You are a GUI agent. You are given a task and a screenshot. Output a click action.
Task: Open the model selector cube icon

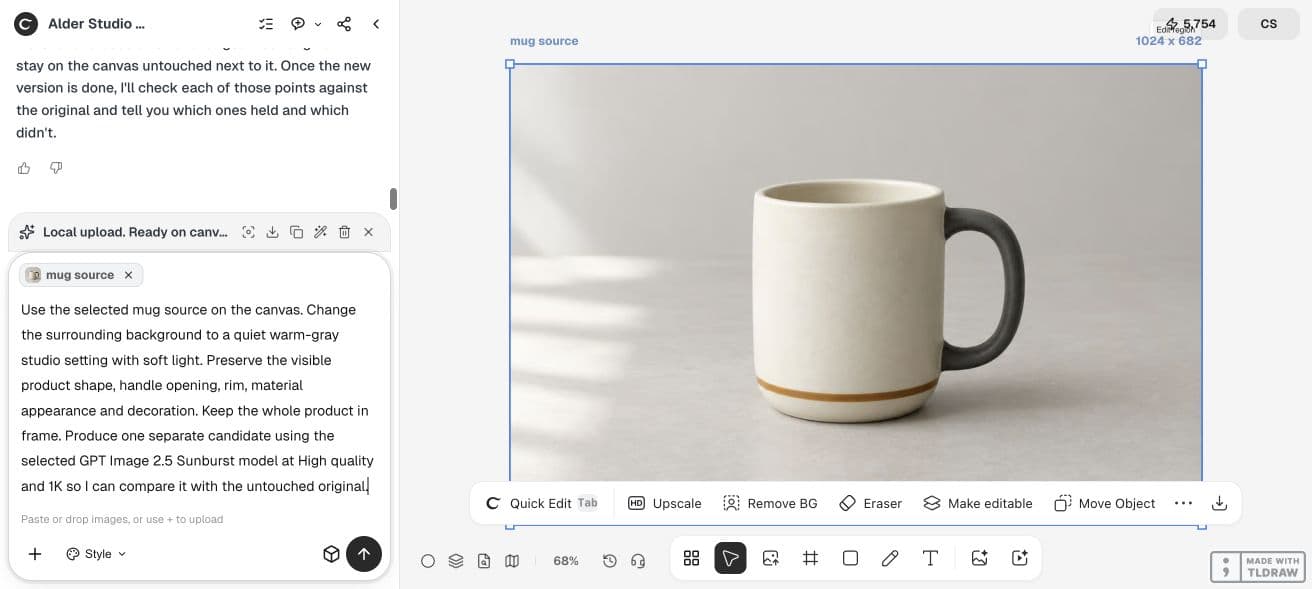(x=331, y=554)
